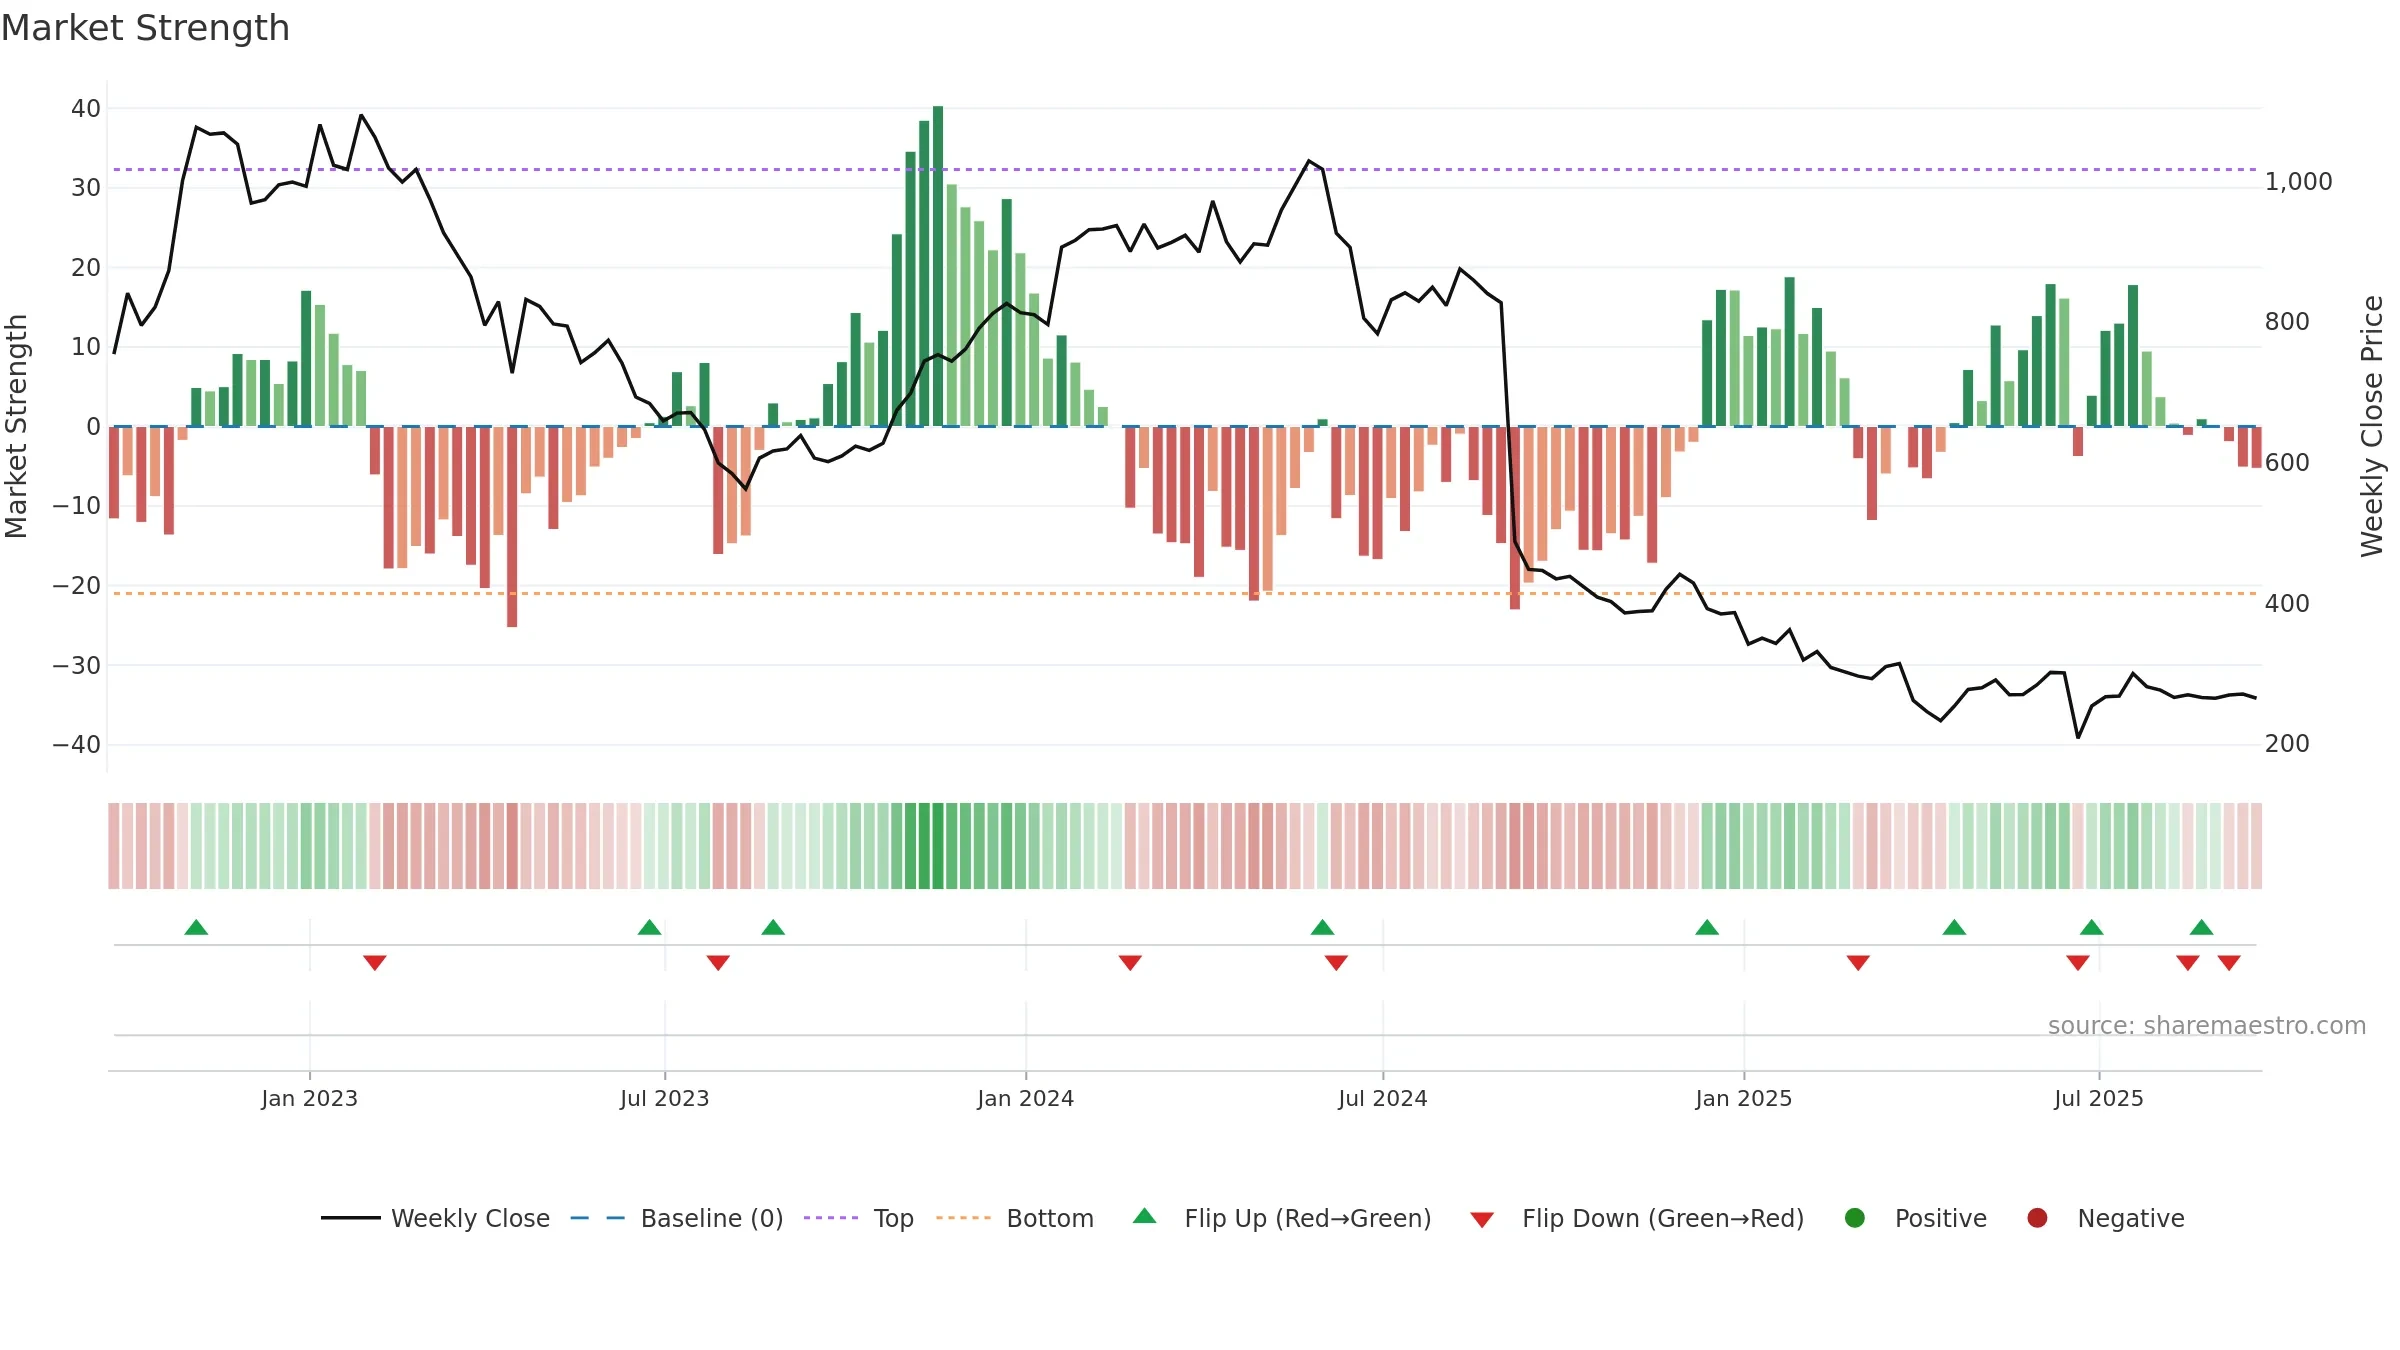Toggle the Bottom legend label
Viewport: 2400px width, 1350px height.
coord(1050,1218)
